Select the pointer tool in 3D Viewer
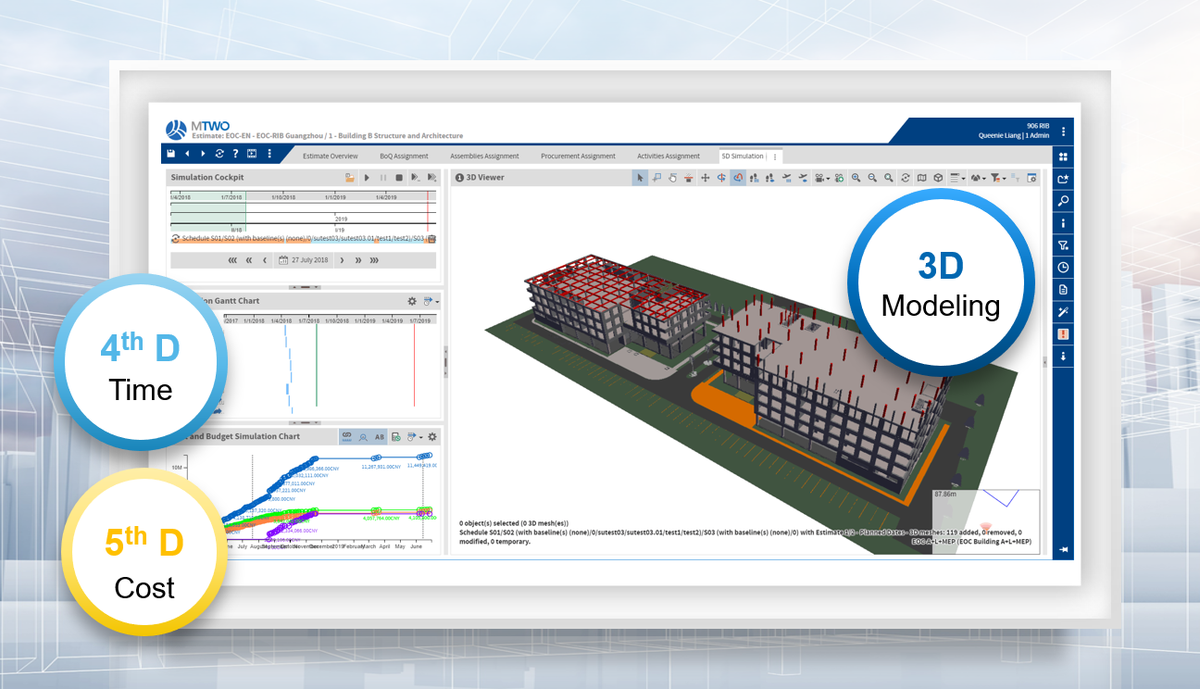The image size is (1200, 689). pyautogui.click(x=640, y=178)
